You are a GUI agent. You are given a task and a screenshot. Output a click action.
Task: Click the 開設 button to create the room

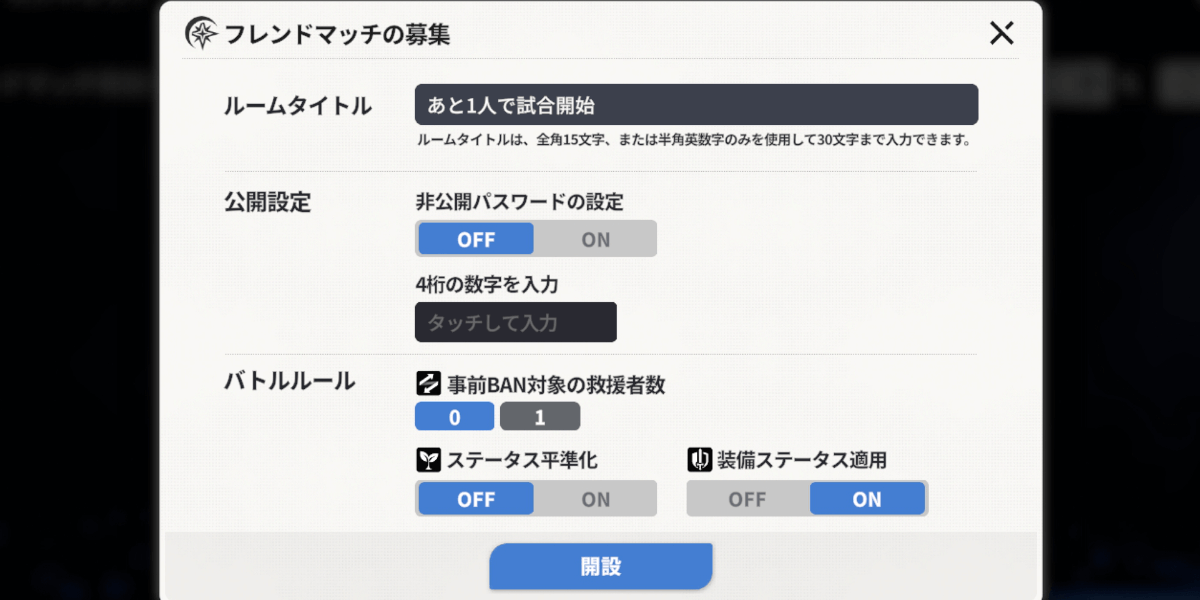(600, 566)
